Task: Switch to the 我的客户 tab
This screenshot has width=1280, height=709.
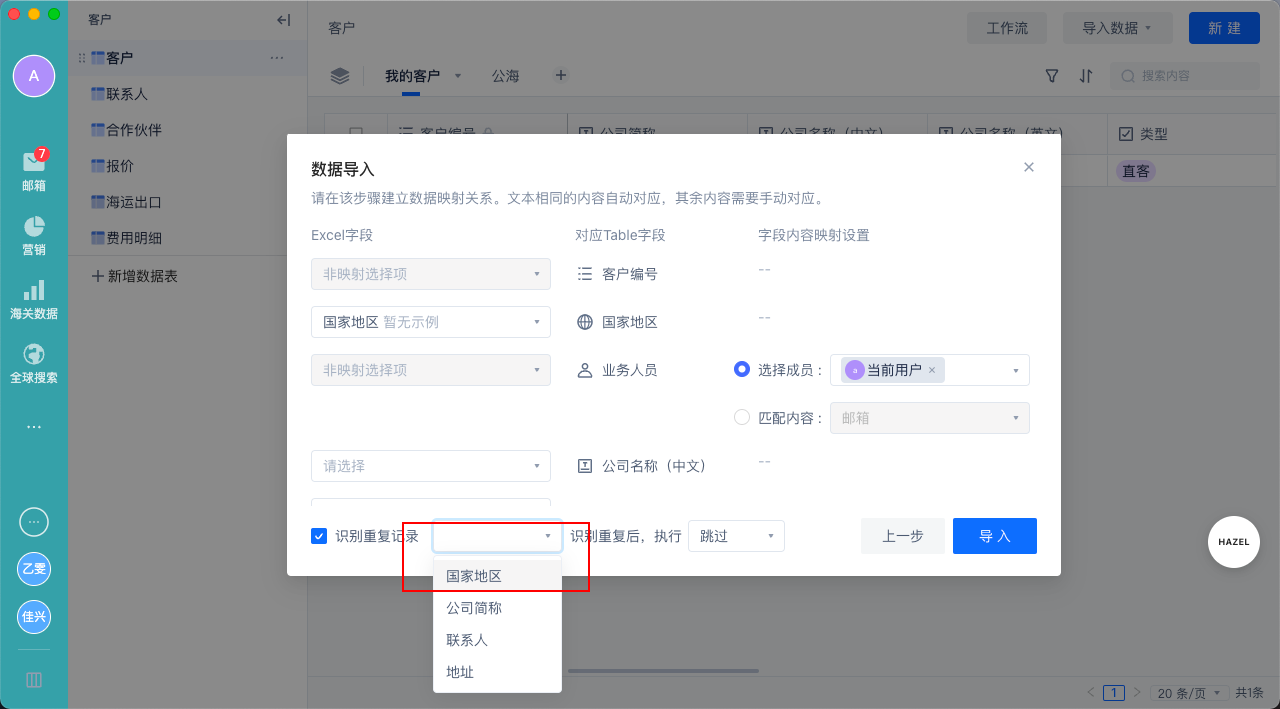Action: (412, 76)
